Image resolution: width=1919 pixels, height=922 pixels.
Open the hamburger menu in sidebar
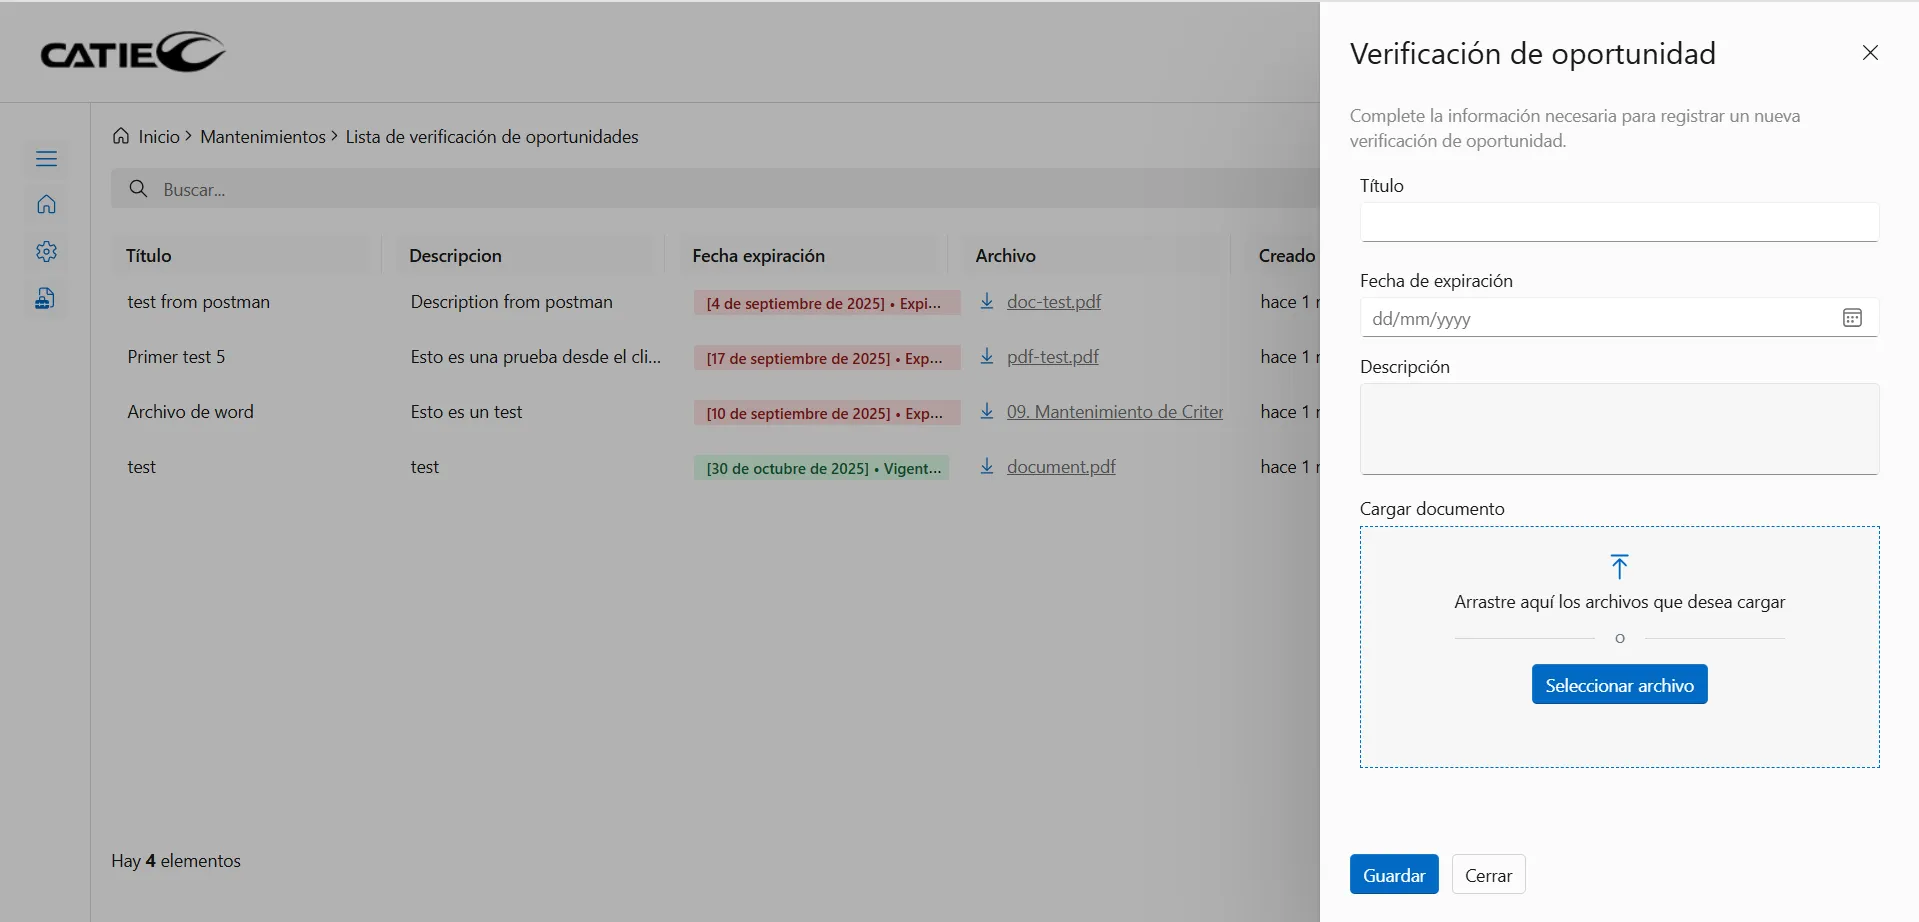tap(46, 159)
